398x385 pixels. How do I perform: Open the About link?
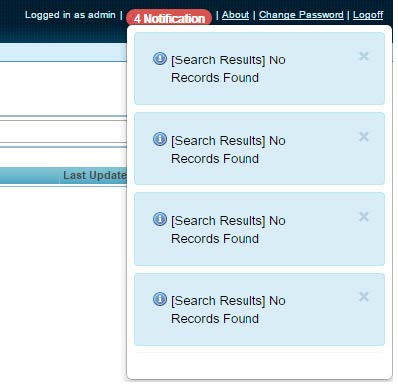[x=235, y=15]
